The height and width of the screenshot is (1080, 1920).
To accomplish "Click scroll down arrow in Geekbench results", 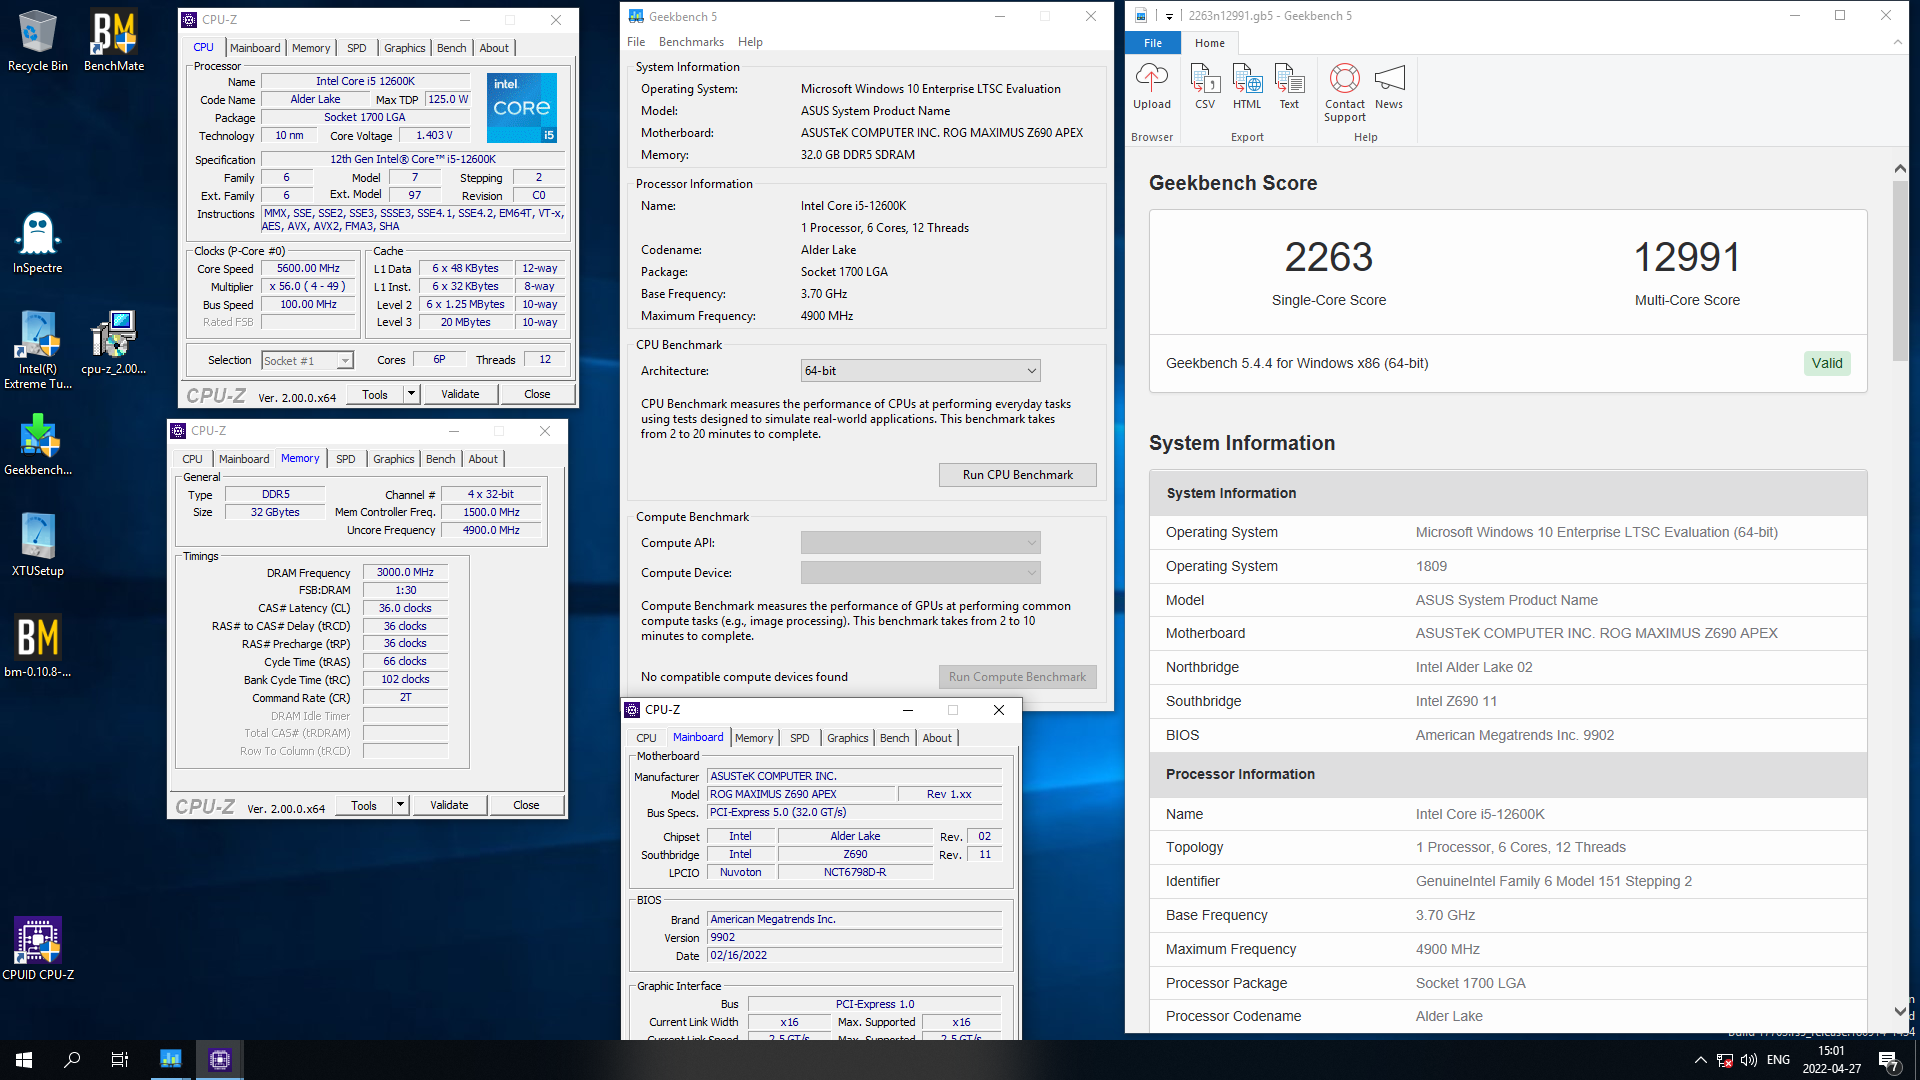I will [1900, 1011].
